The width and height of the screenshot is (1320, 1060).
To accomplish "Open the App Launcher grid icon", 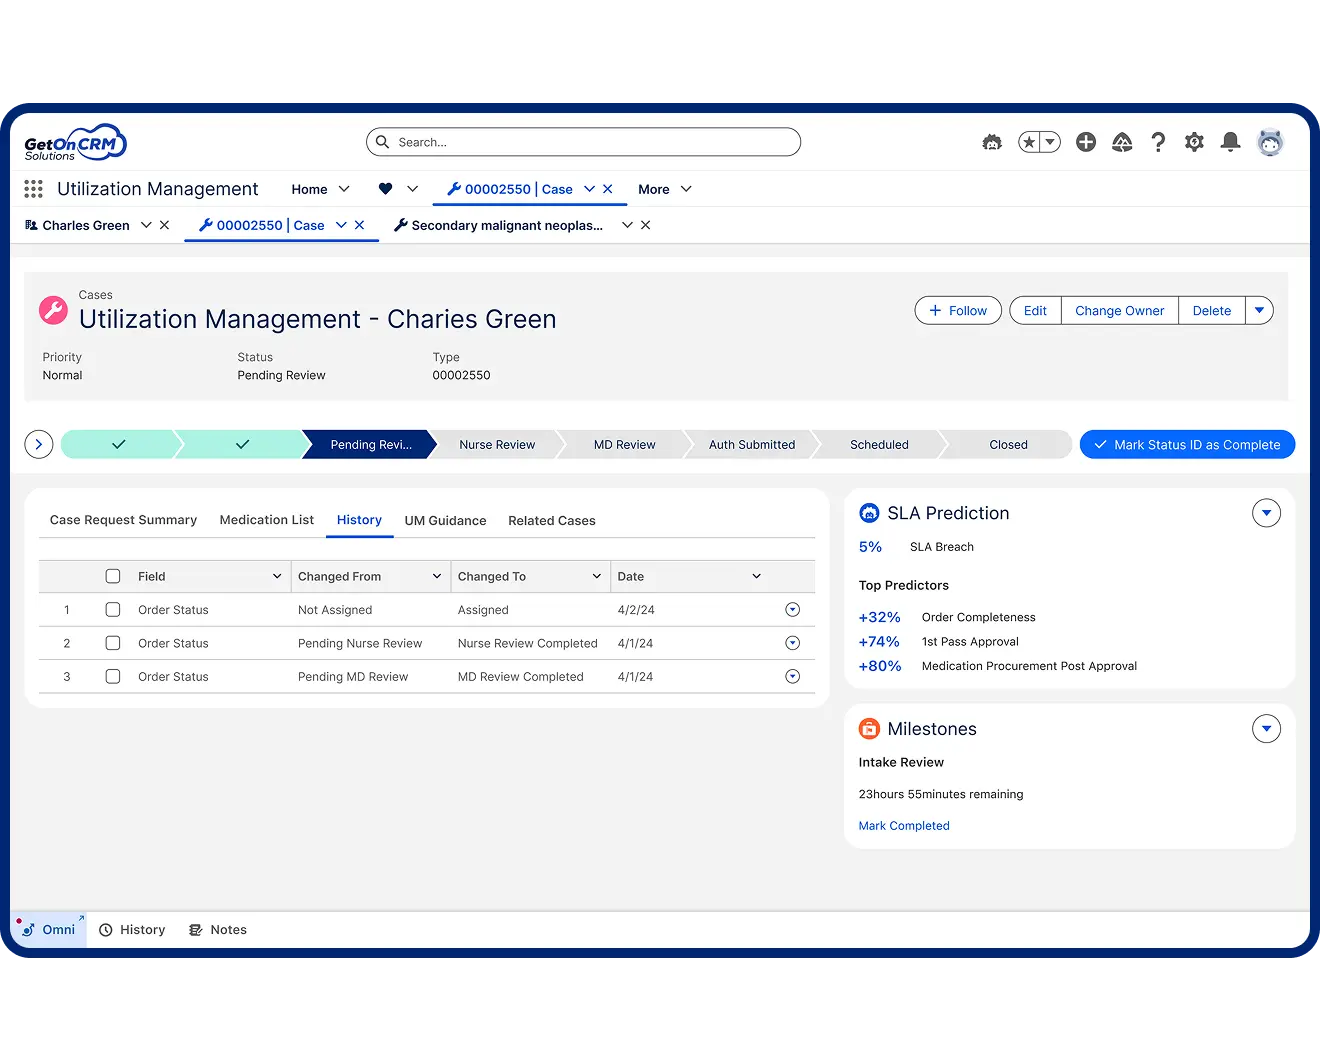I will [x=33, y=189].
